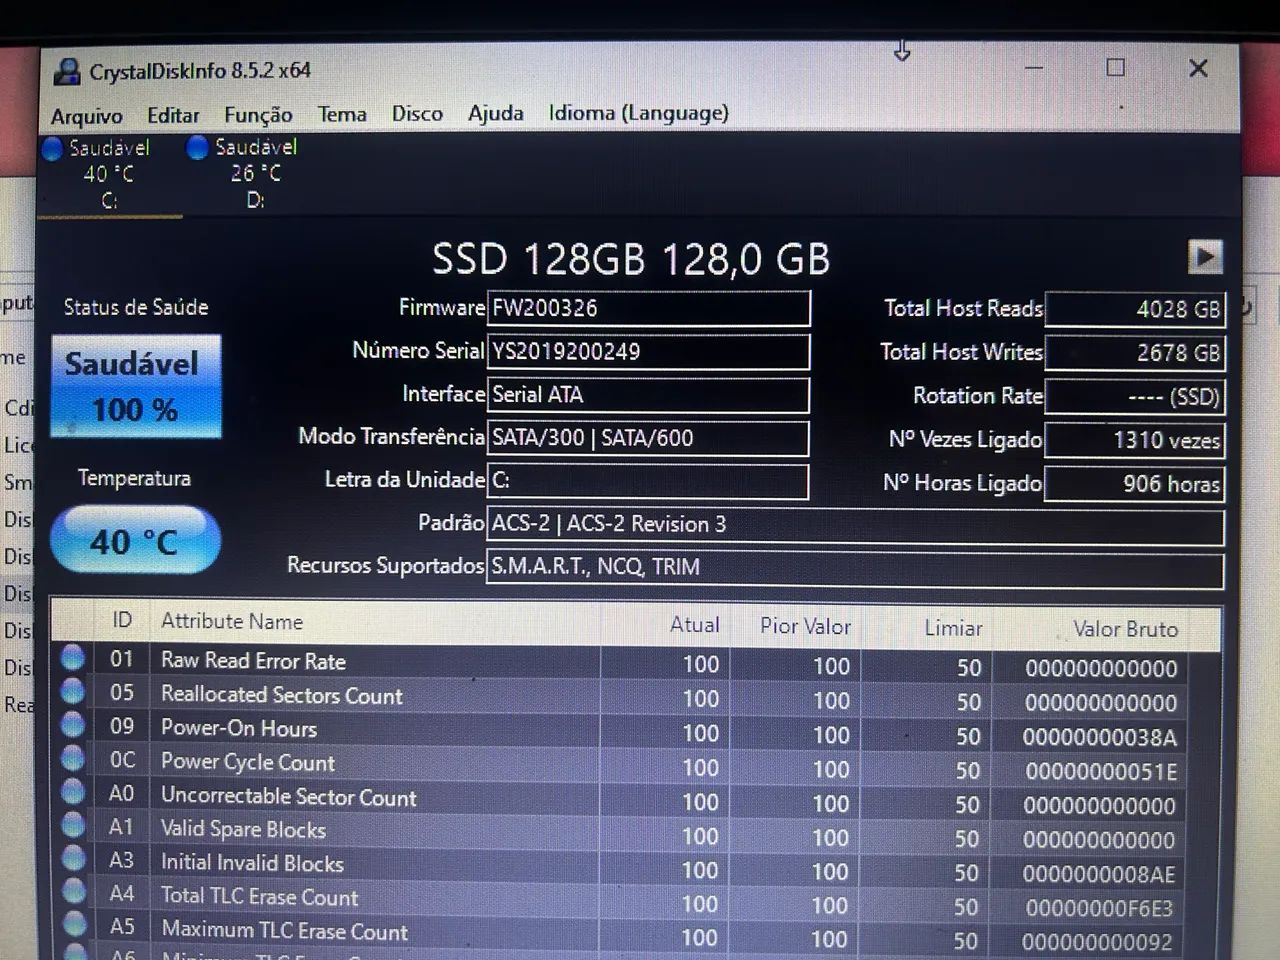Click raw value 0000000008AE

click(x=1098, y=875)
